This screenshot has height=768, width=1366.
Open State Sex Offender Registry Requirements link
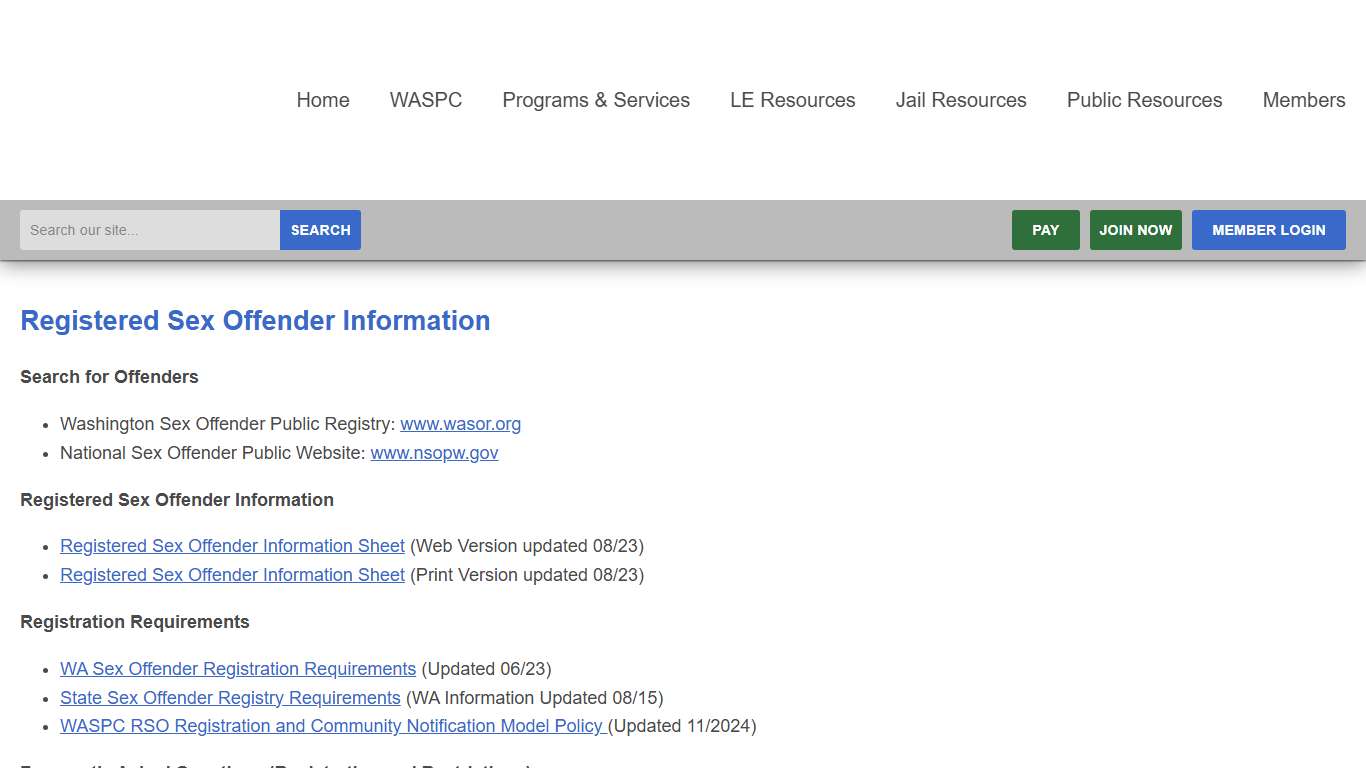(230, 698)
